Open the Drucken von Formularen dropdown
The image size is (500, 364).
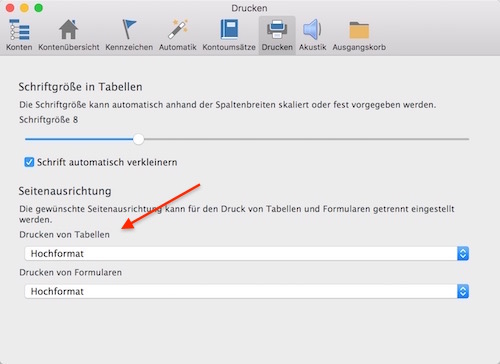click(x=247, y=291)
